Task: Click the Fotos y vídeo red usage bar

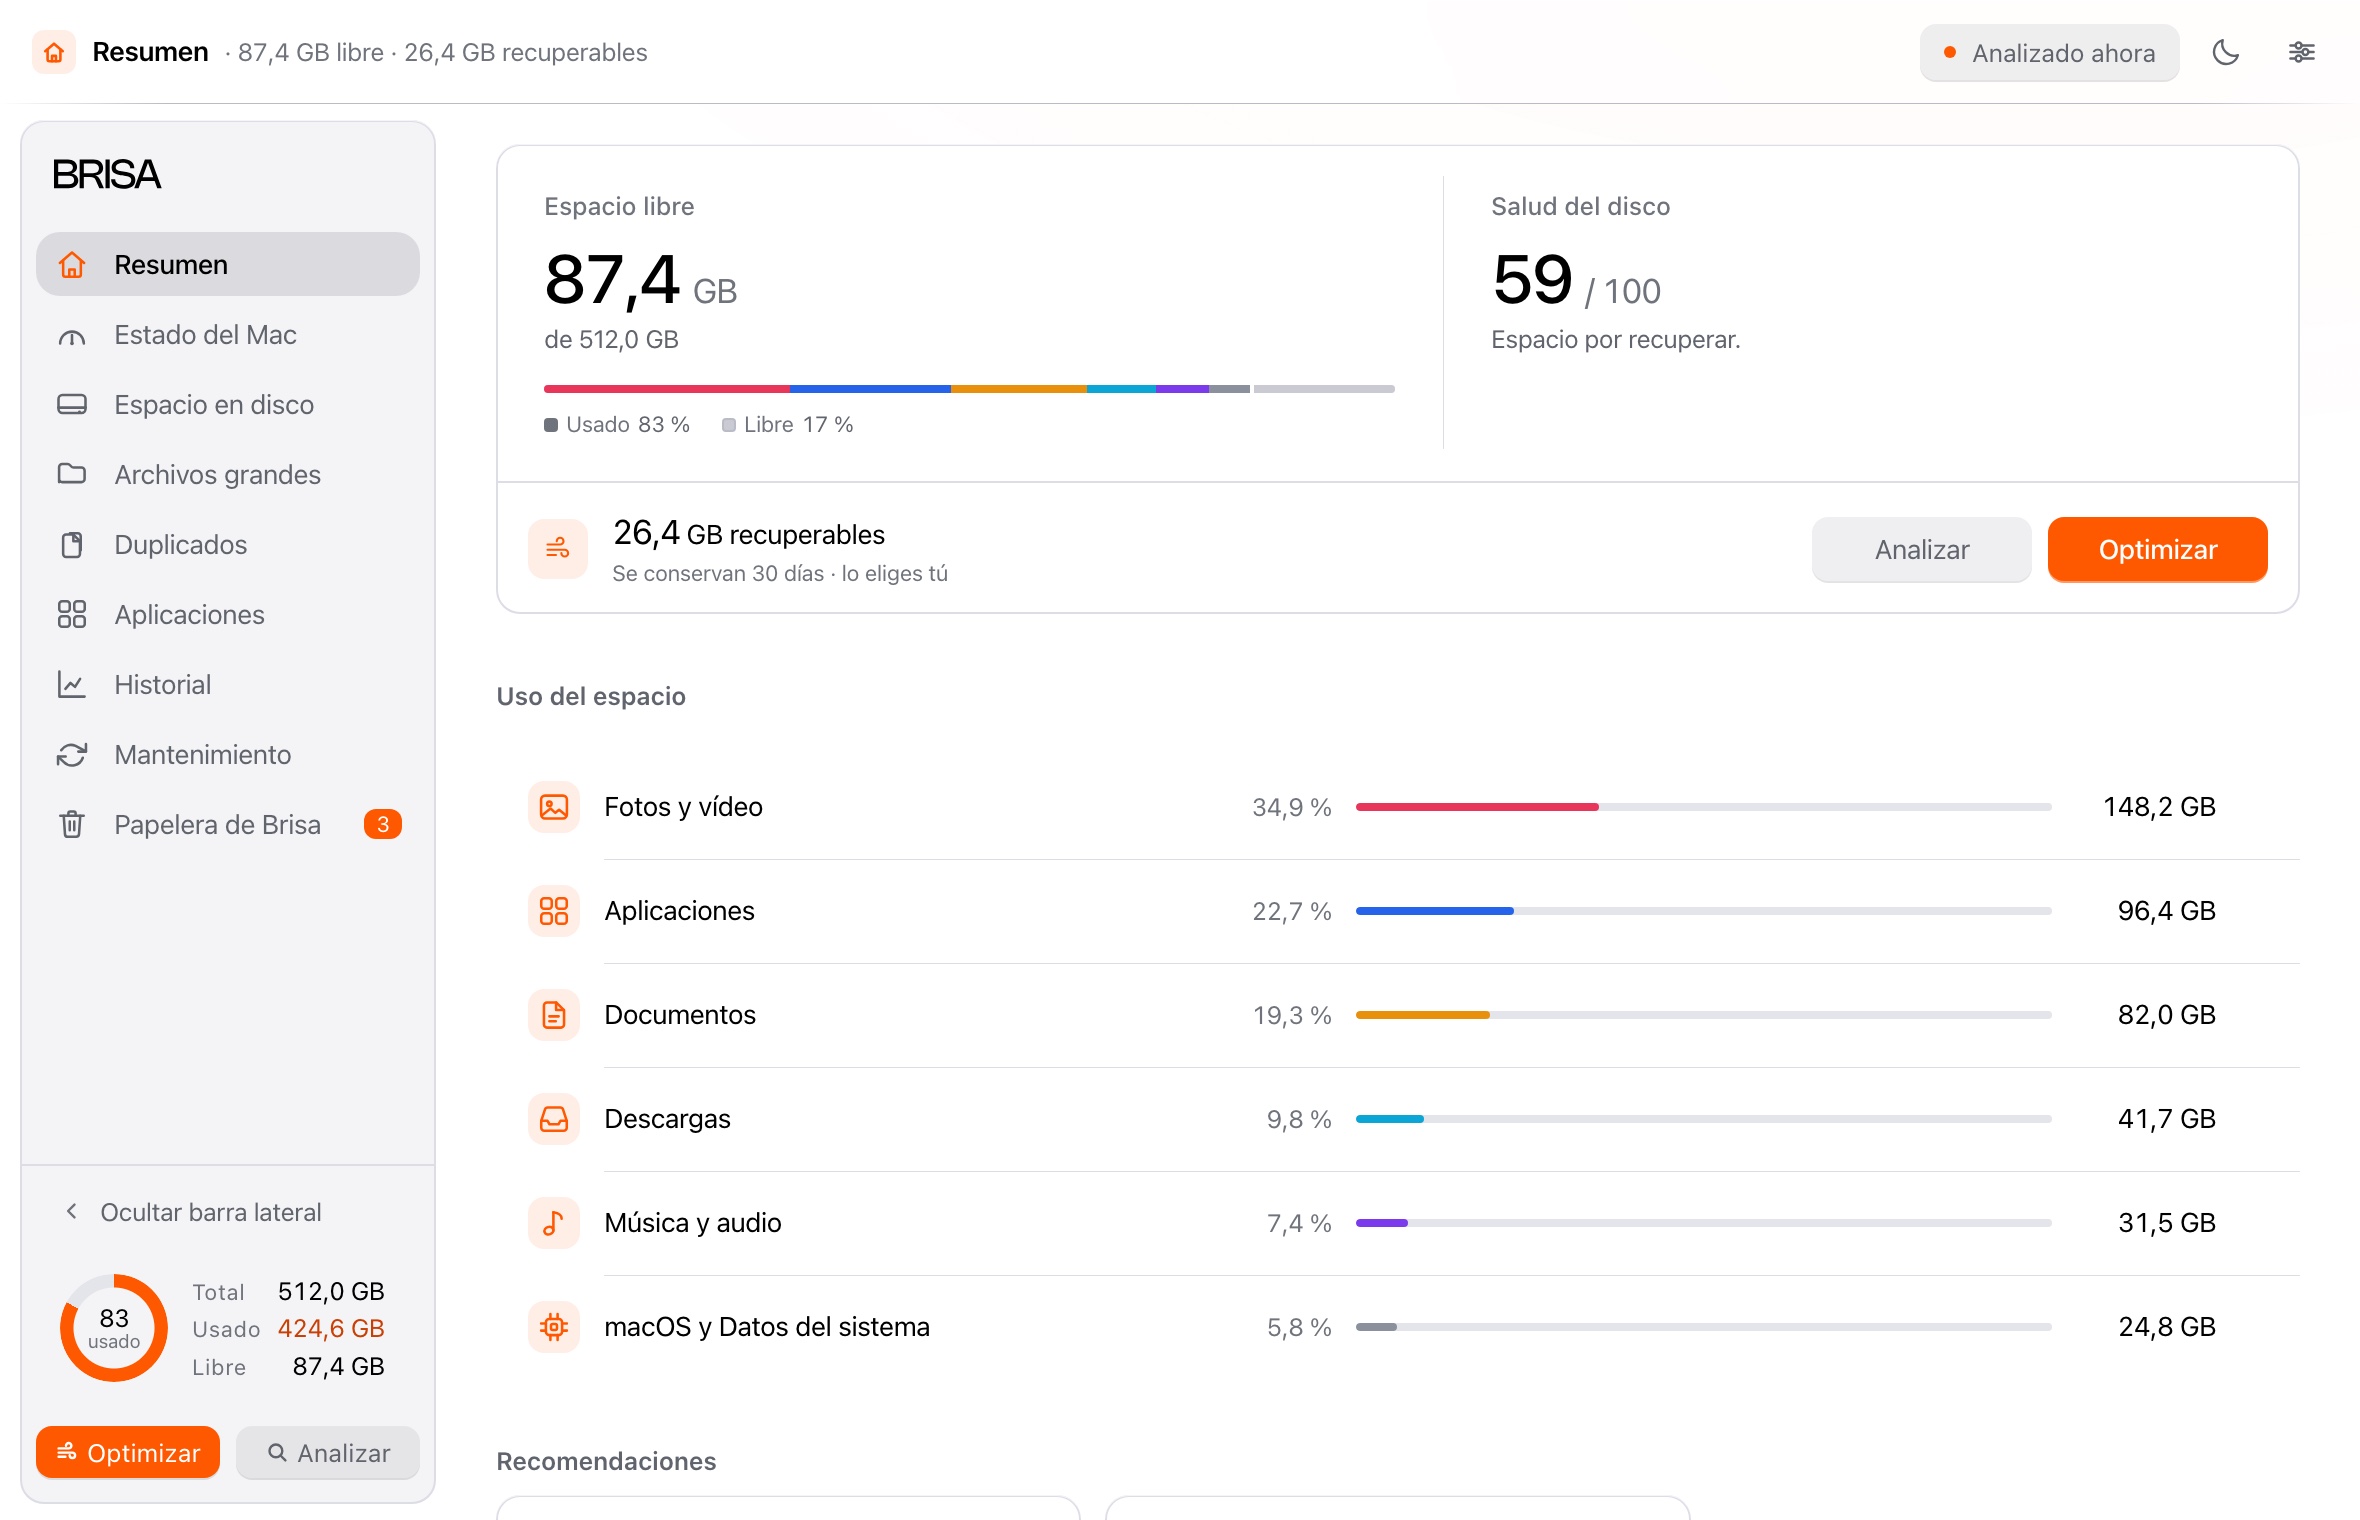Action: [1477, 807]
